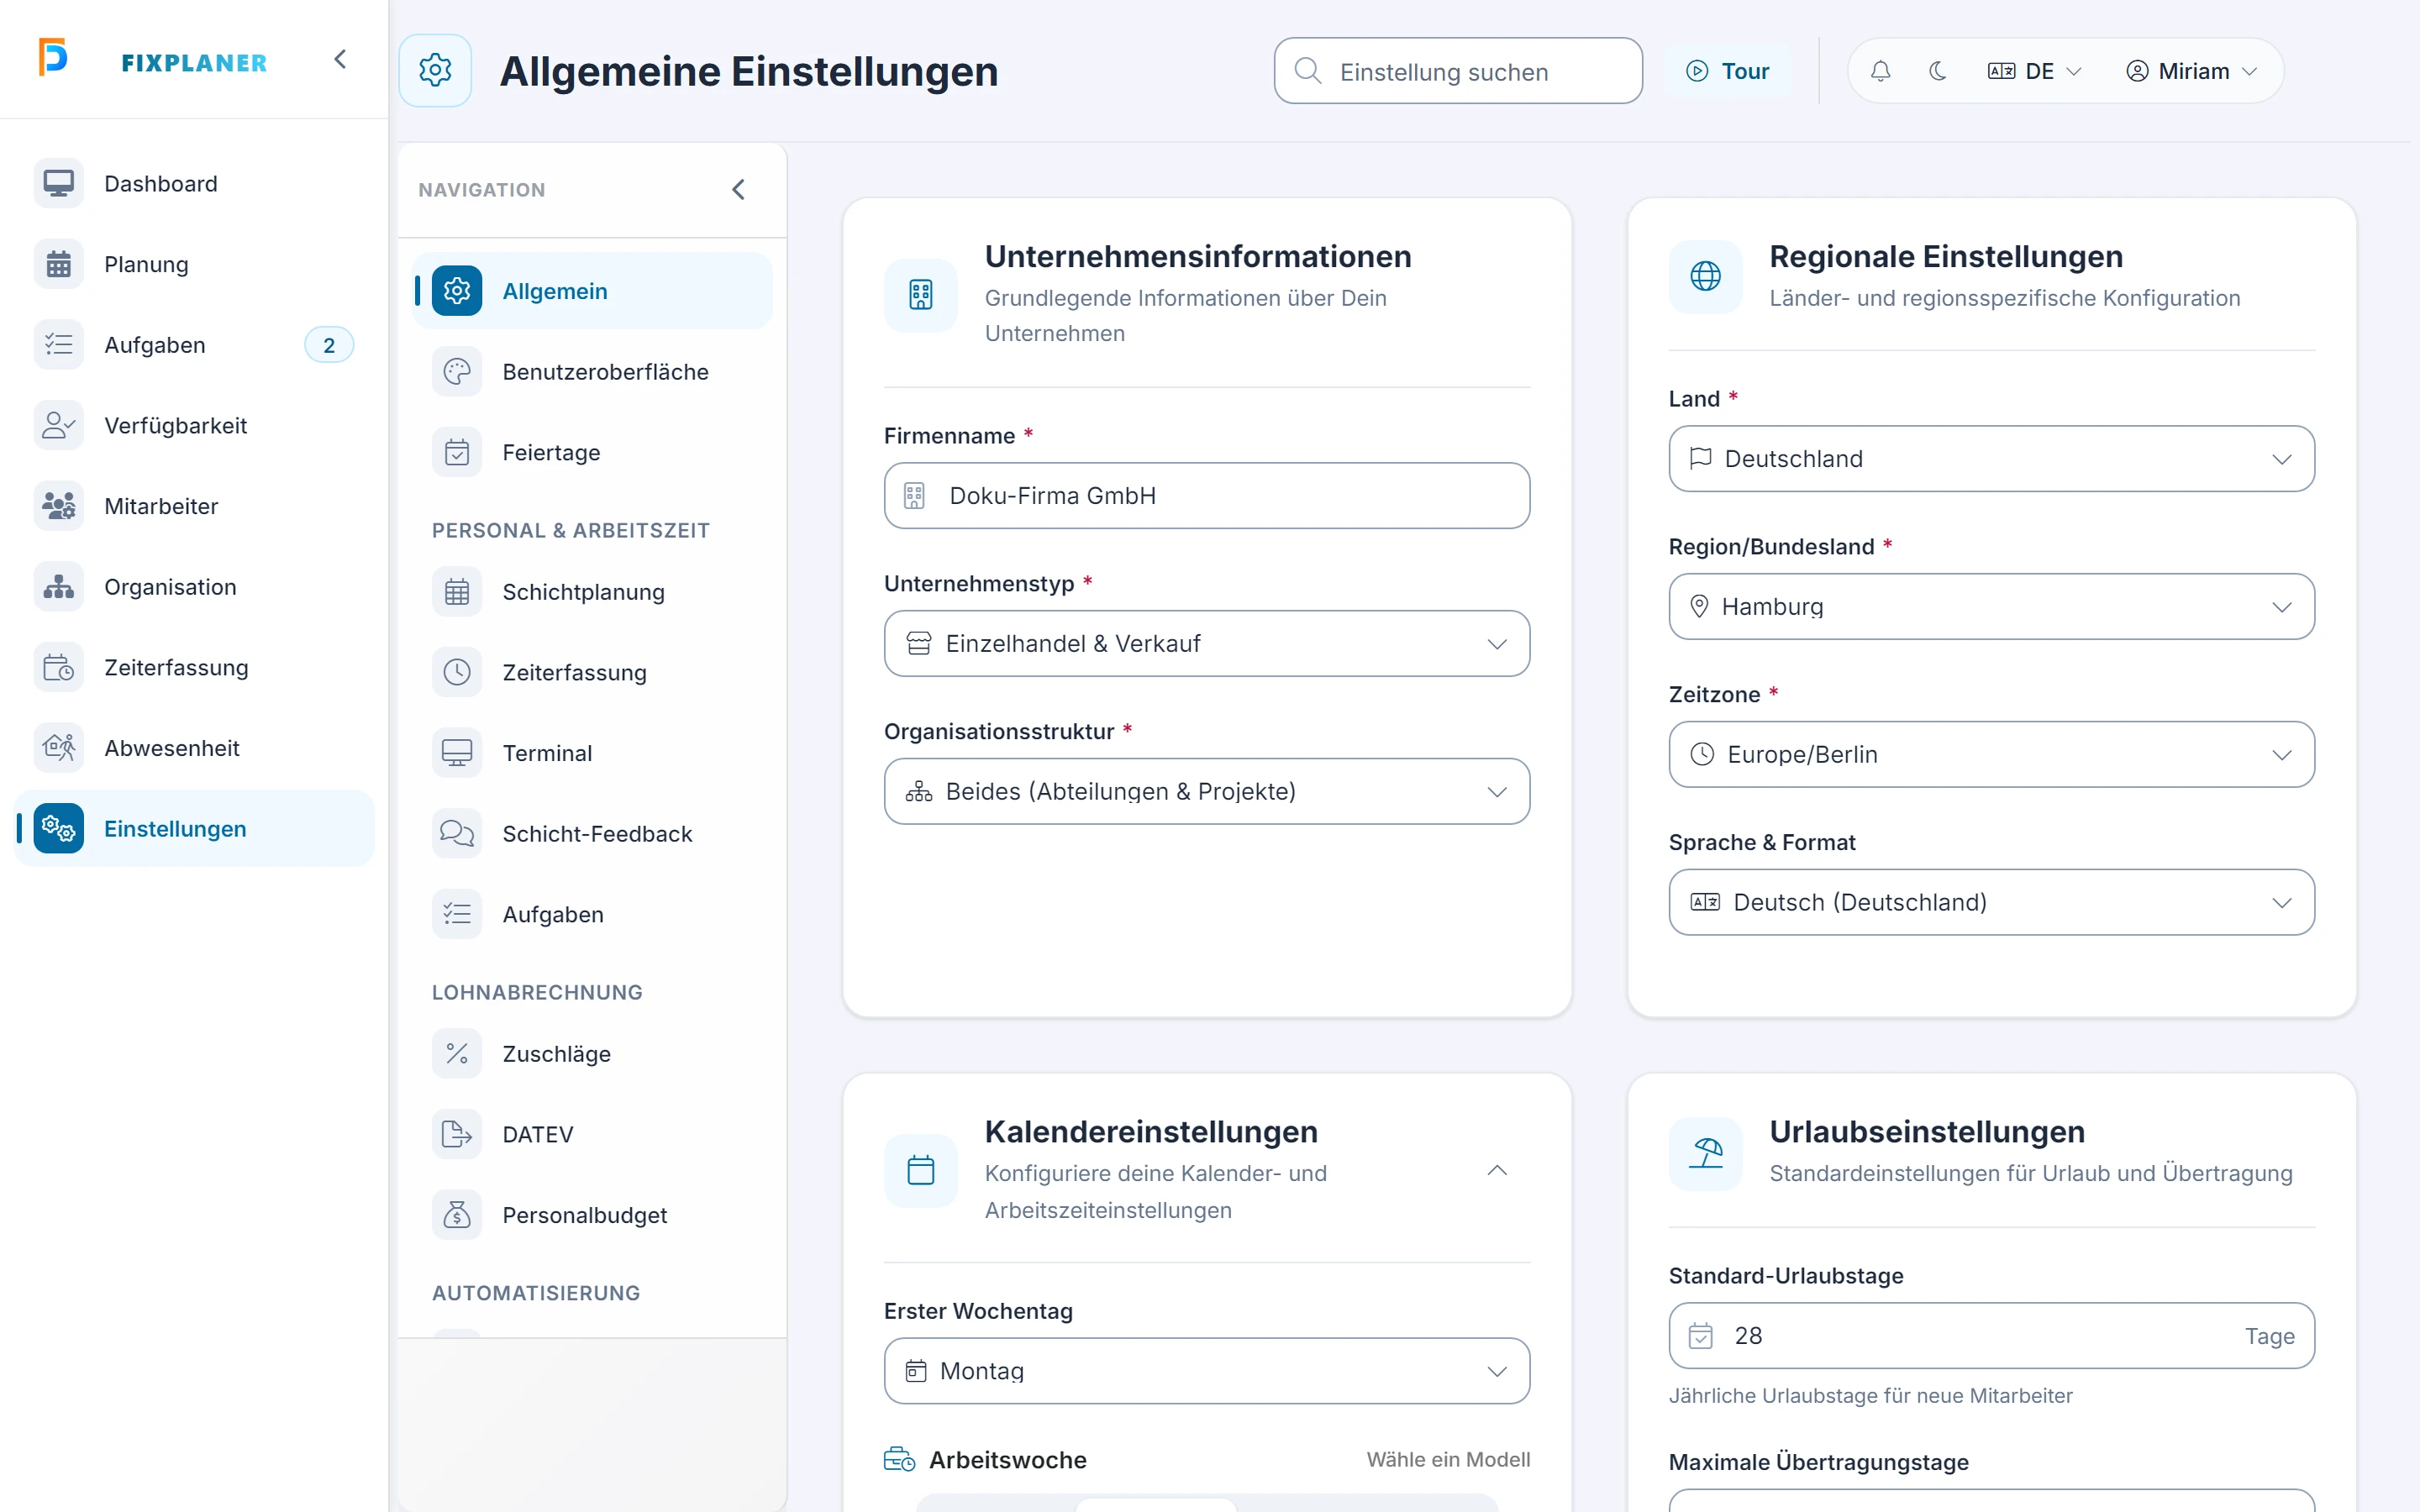Open the Unternehmenstyp dropdown
The width and height of the screenshot is (2420, 1512).
[x=1206, y=643]
